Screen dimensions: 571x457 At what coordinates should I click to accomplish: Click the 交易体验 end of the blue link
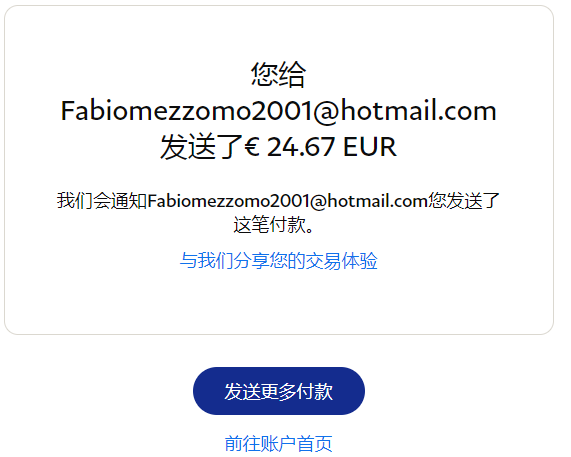(x=342, y=261)
